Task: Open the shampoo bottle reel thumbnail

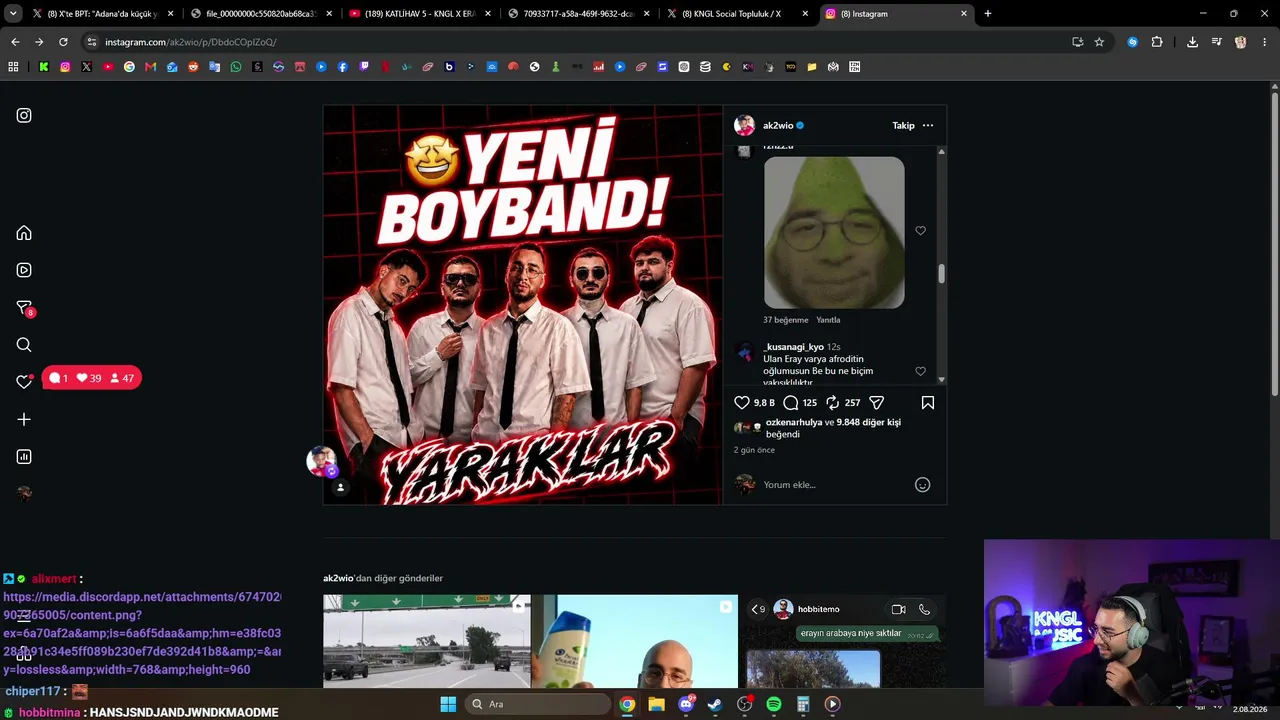Action: click(634, 641)
